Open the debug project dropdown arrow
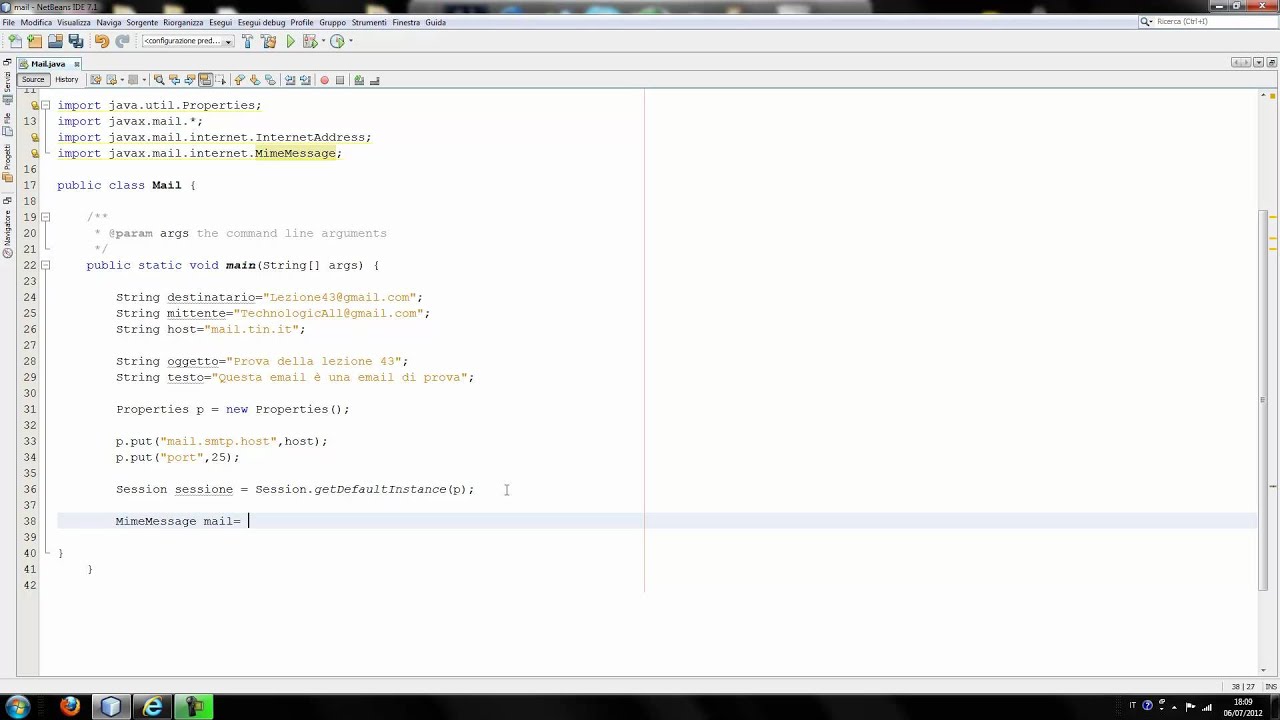The height and width of the screenshot is (720, 1280). tap(323, 41)
